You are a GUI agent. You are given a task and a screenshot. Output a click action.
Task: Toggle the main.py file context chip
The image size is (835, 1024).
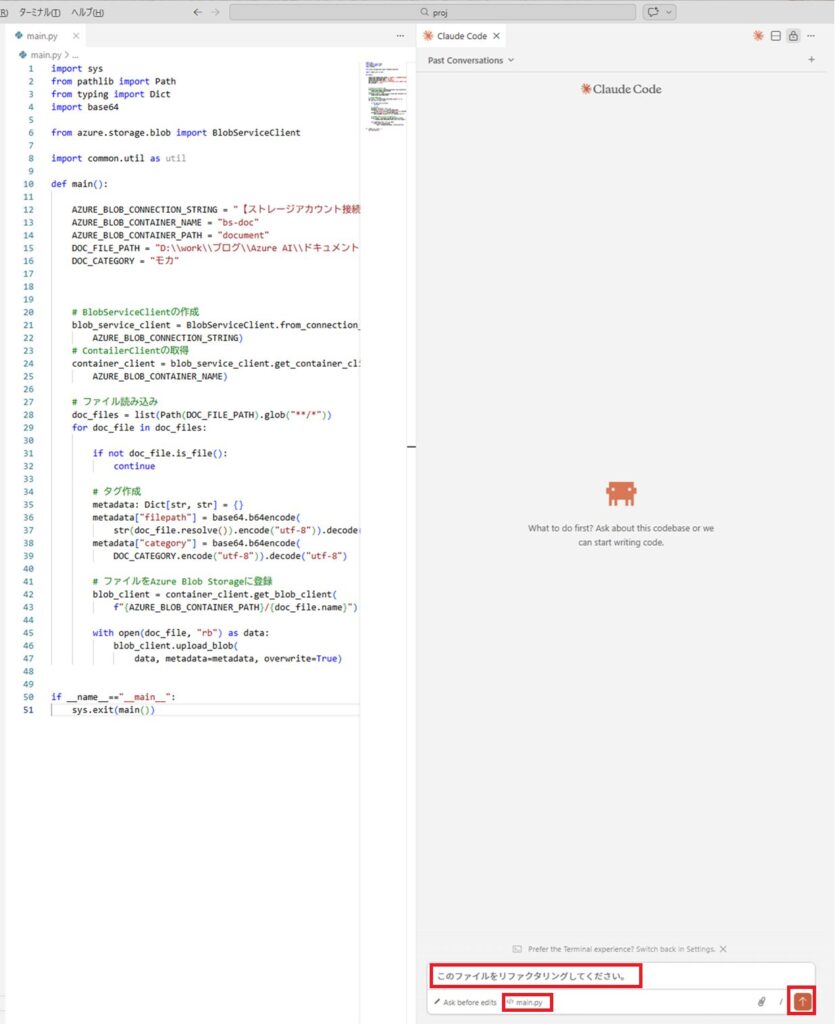tap(528, 1002)
